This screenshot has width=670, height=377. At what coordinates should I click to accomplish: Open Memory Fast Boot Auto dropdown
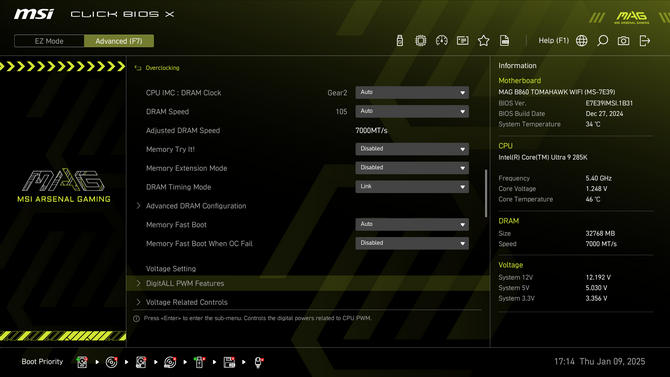(x=412, y=224)
